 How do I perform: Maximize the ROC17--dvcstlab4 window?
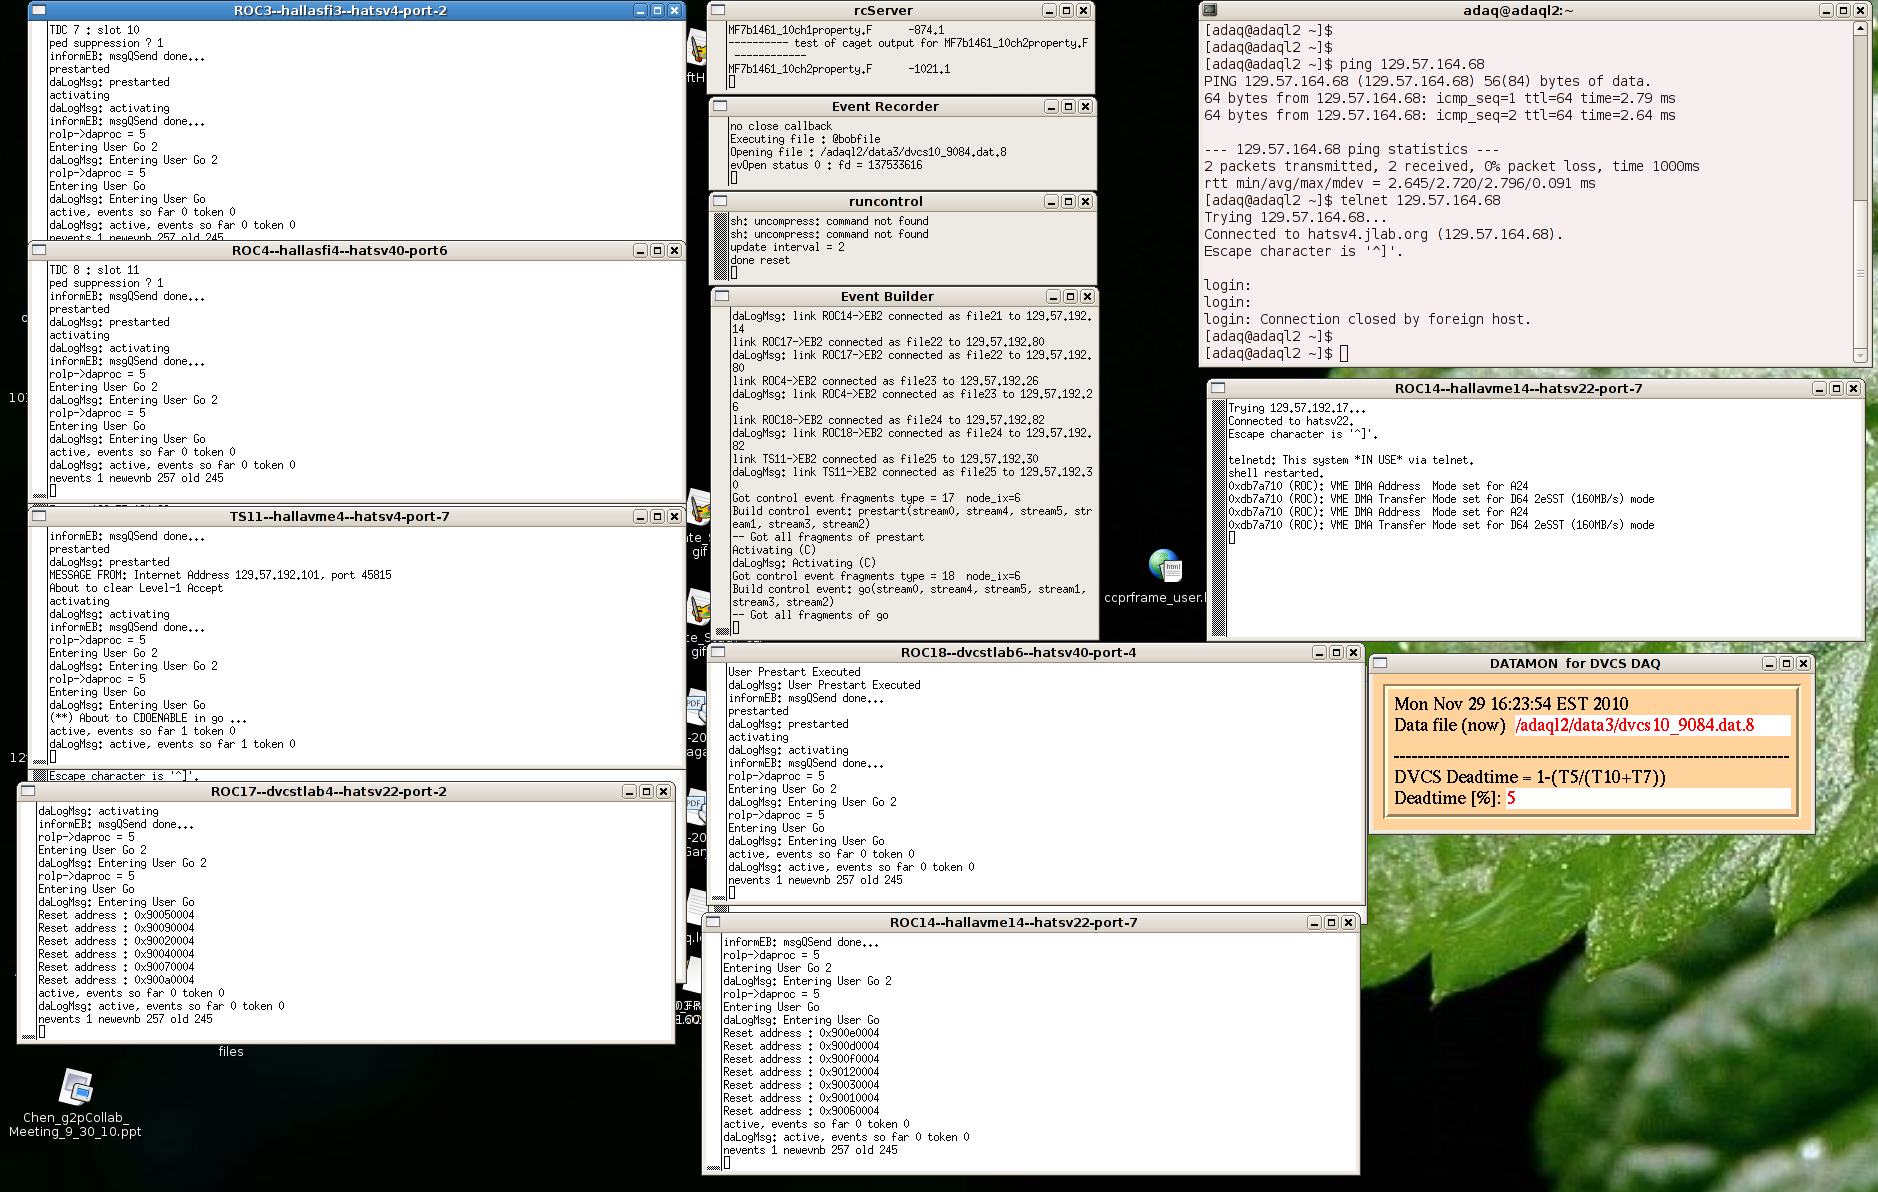coord(646,791)
